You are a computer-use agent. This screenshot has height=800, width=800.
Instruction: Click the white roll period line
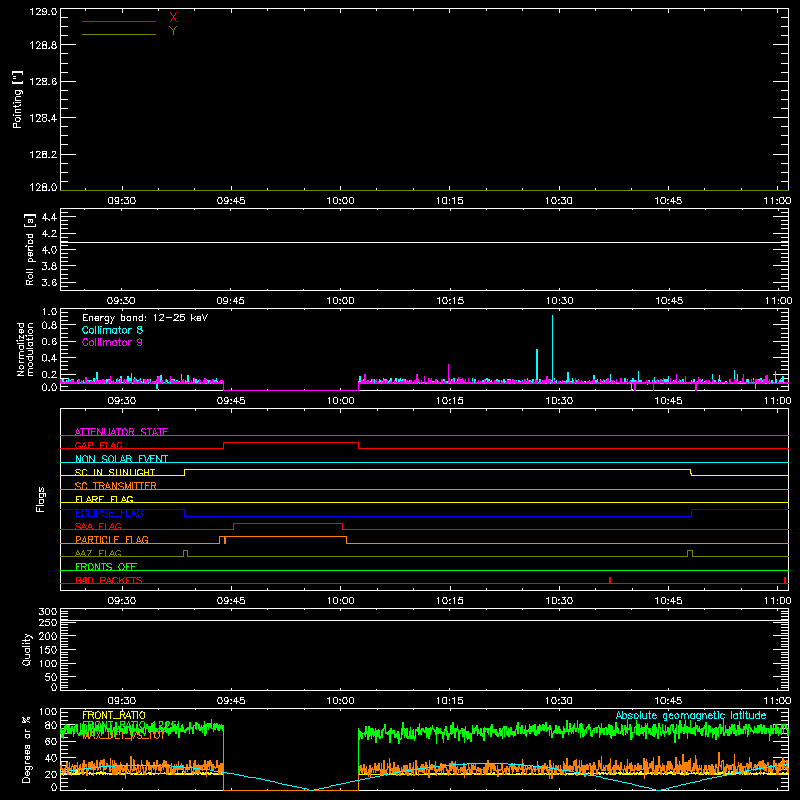(424, 242)
